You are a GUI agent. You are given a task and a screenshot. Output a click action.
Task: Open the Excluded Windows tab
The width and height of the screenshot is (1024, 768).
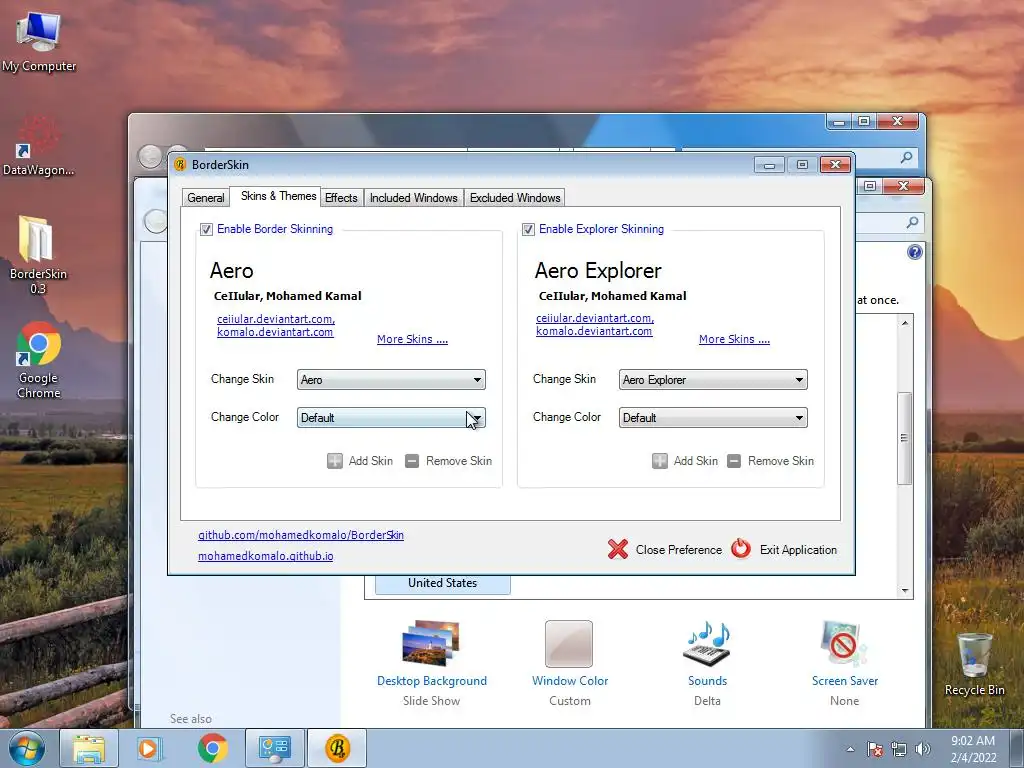[515, 198]
